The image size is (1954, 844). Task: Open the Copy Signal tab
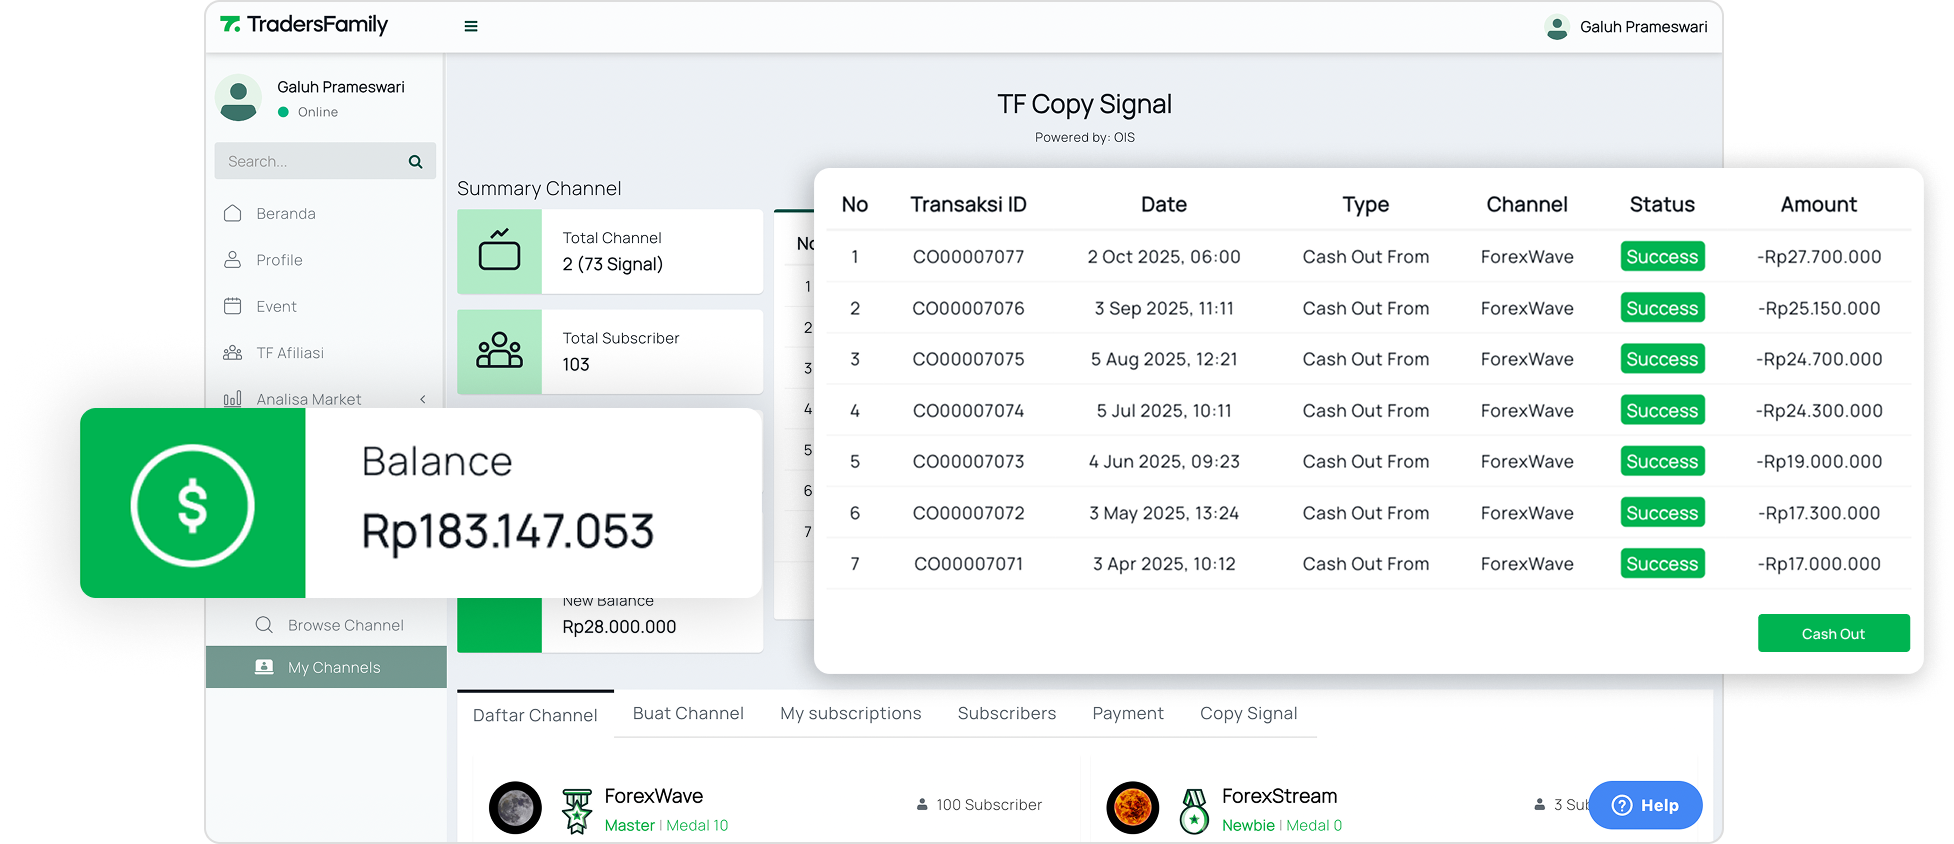point(1249,713)
